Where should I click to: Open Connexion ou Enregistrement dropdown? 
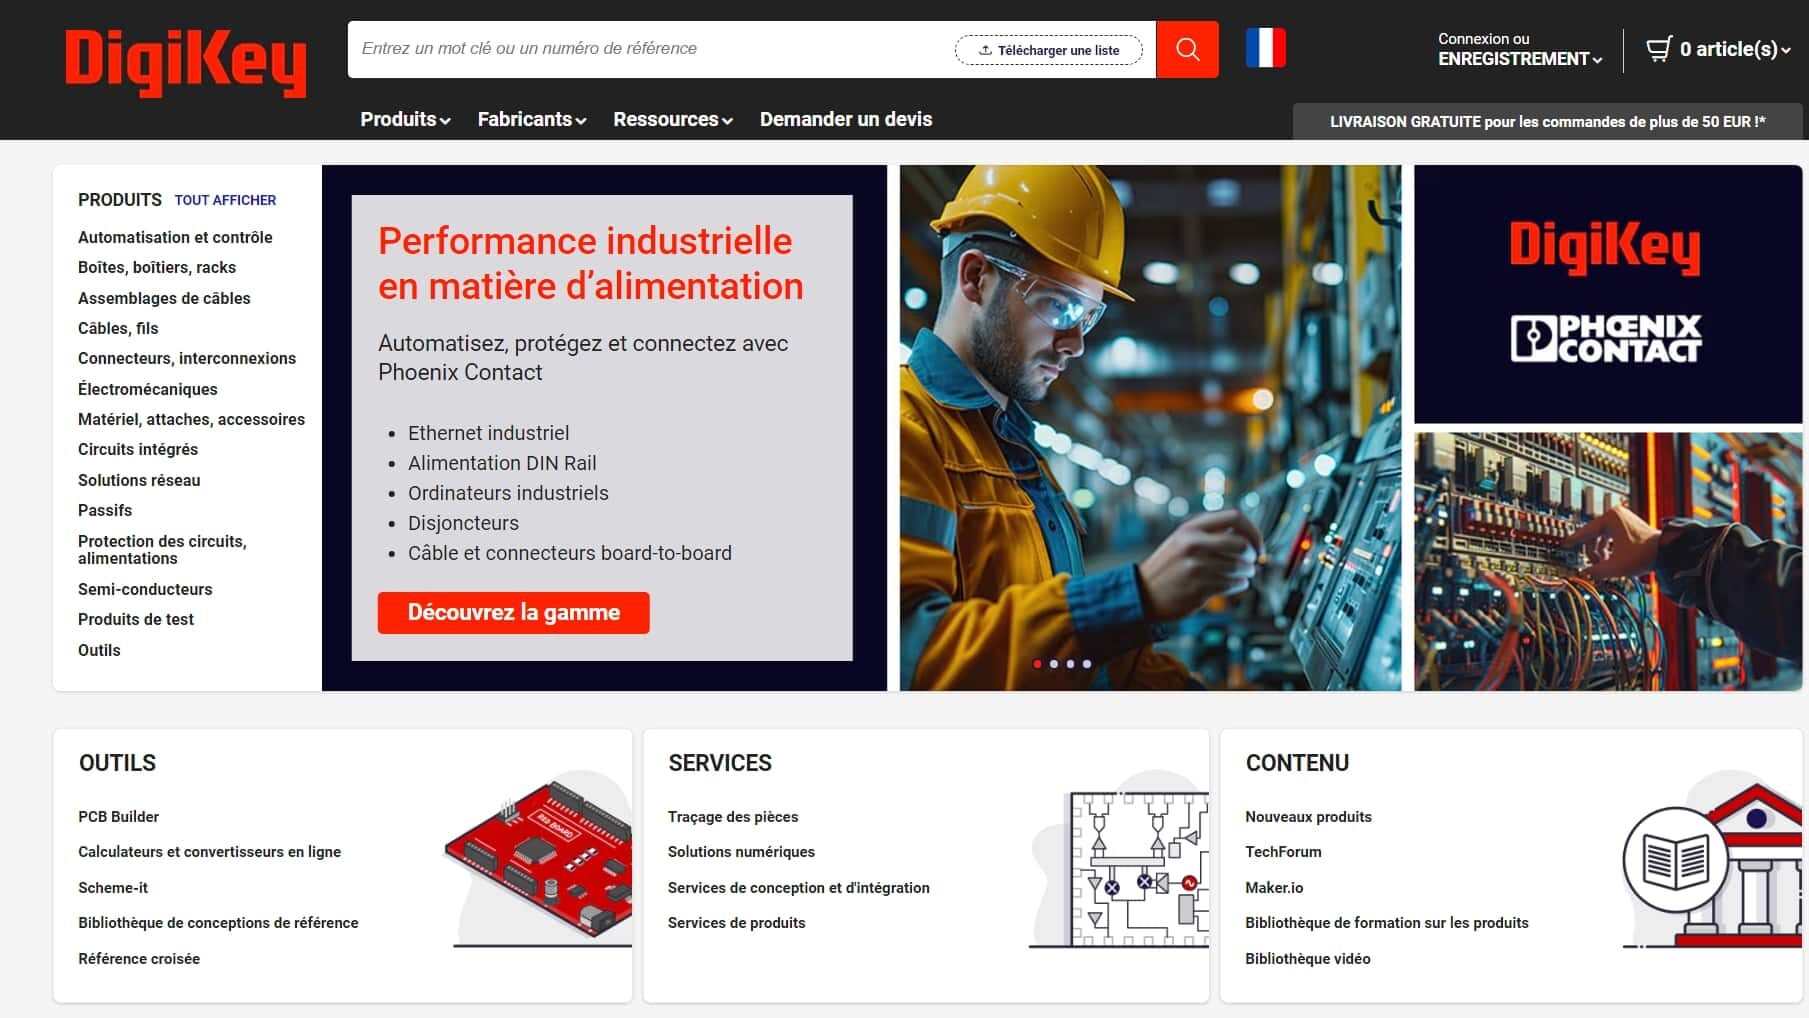click(x=1519, y=49)
